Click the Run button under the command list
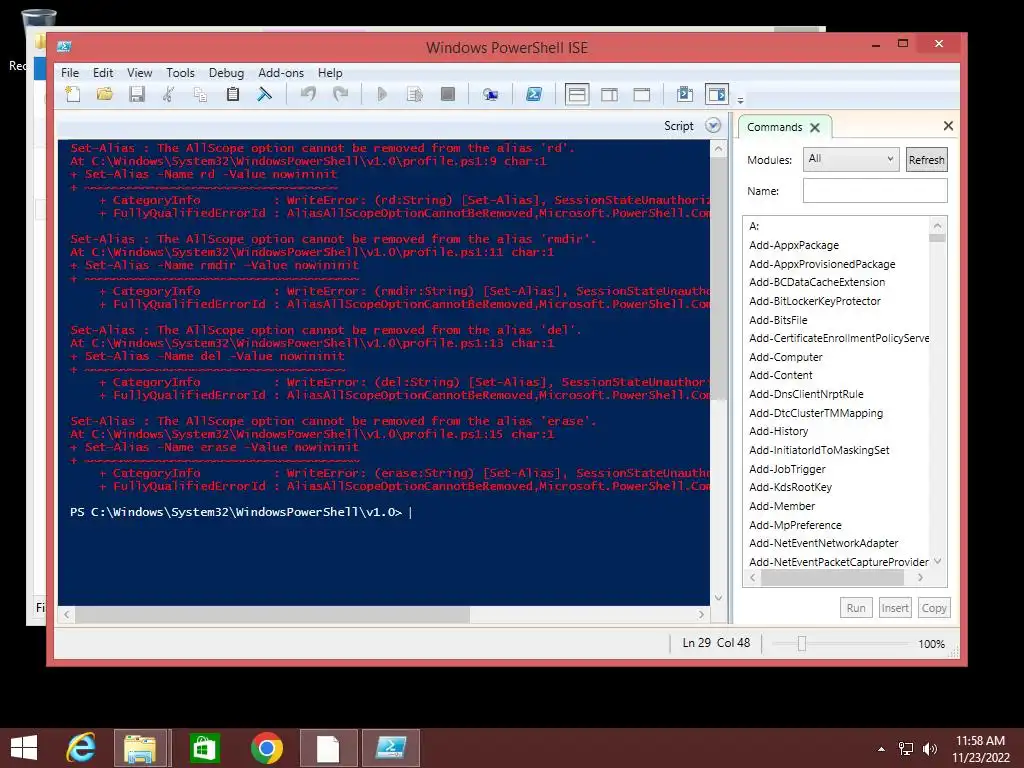Screen dimensions: 1024x768 tap(856, 608)
